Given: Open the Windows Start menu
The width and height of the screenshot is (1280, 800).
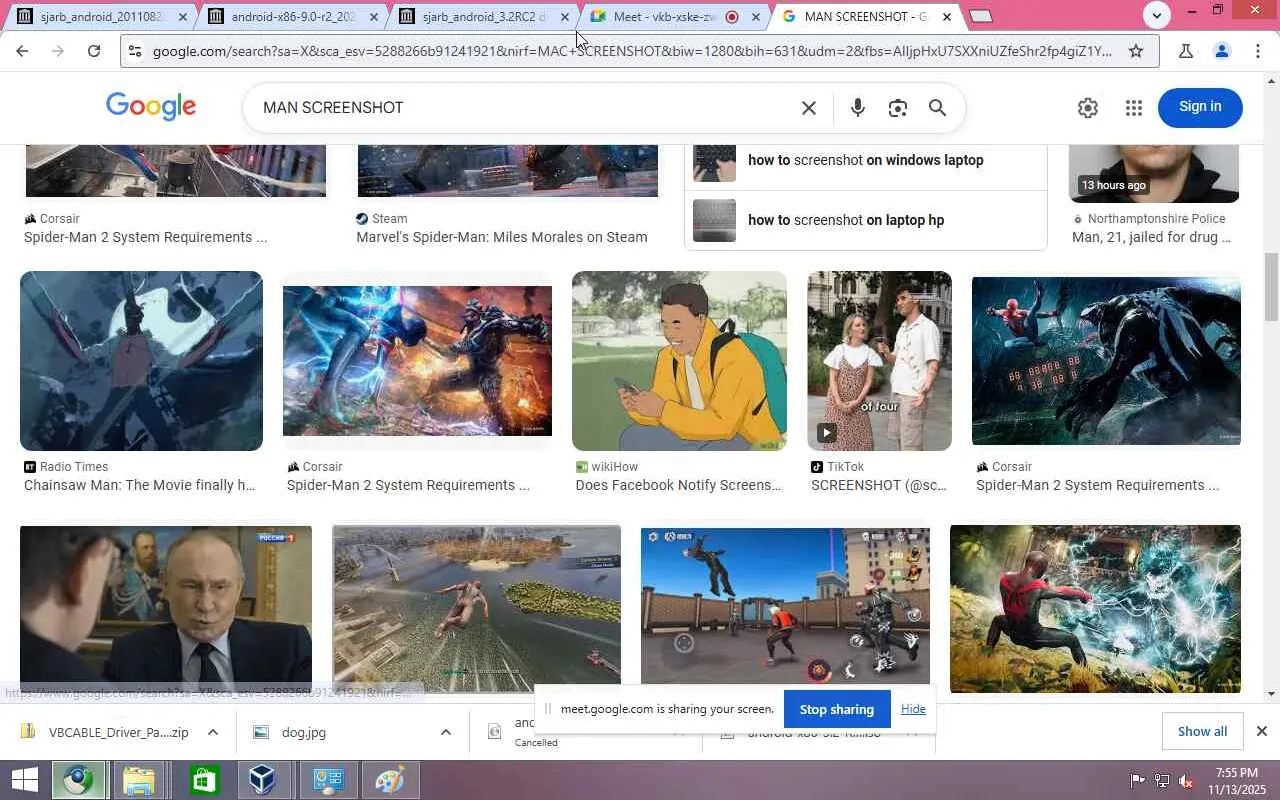Looking at the screenshot, I should pos(24,780).
